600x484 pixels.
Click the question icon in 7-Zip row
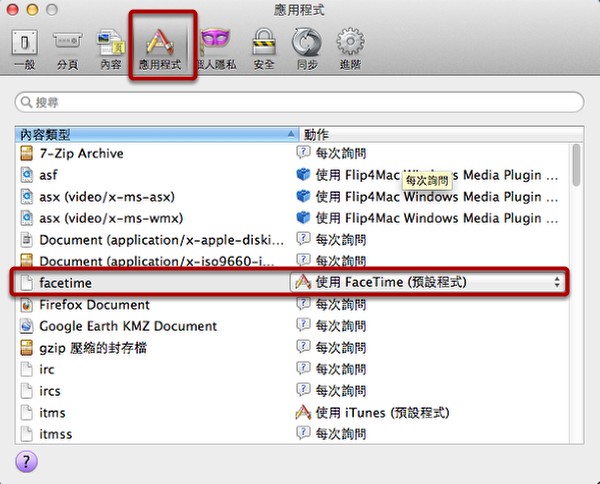pos(303,153)
